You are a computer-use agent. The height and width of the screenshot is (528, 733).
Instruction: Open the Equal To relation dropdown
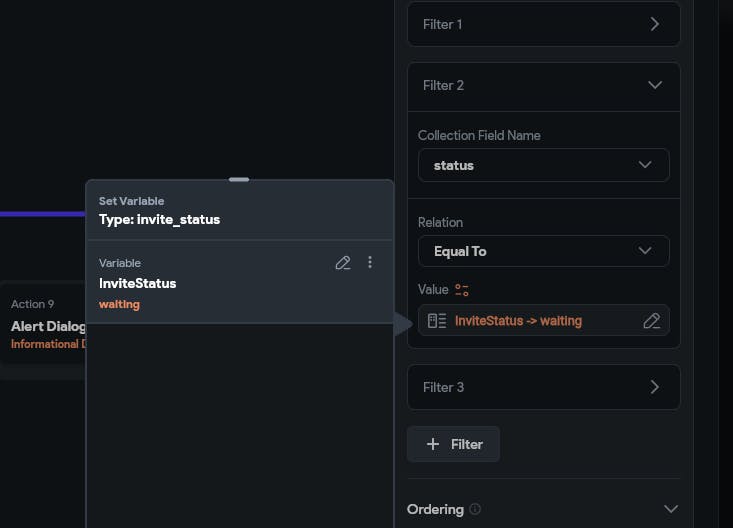pos(543,251)
